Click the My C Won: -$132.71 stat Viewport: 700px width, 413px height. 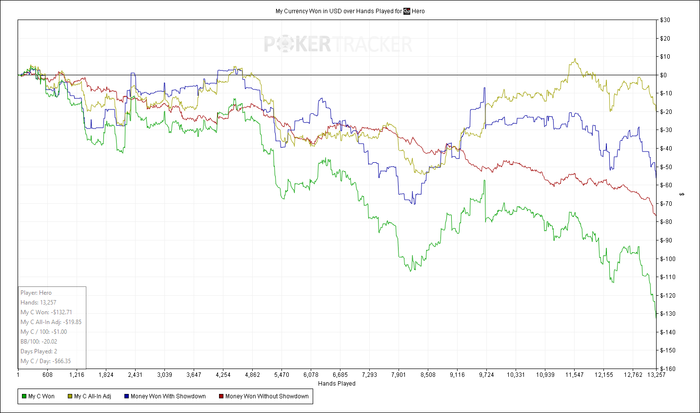pyautogui.click(x=46, y=313)
